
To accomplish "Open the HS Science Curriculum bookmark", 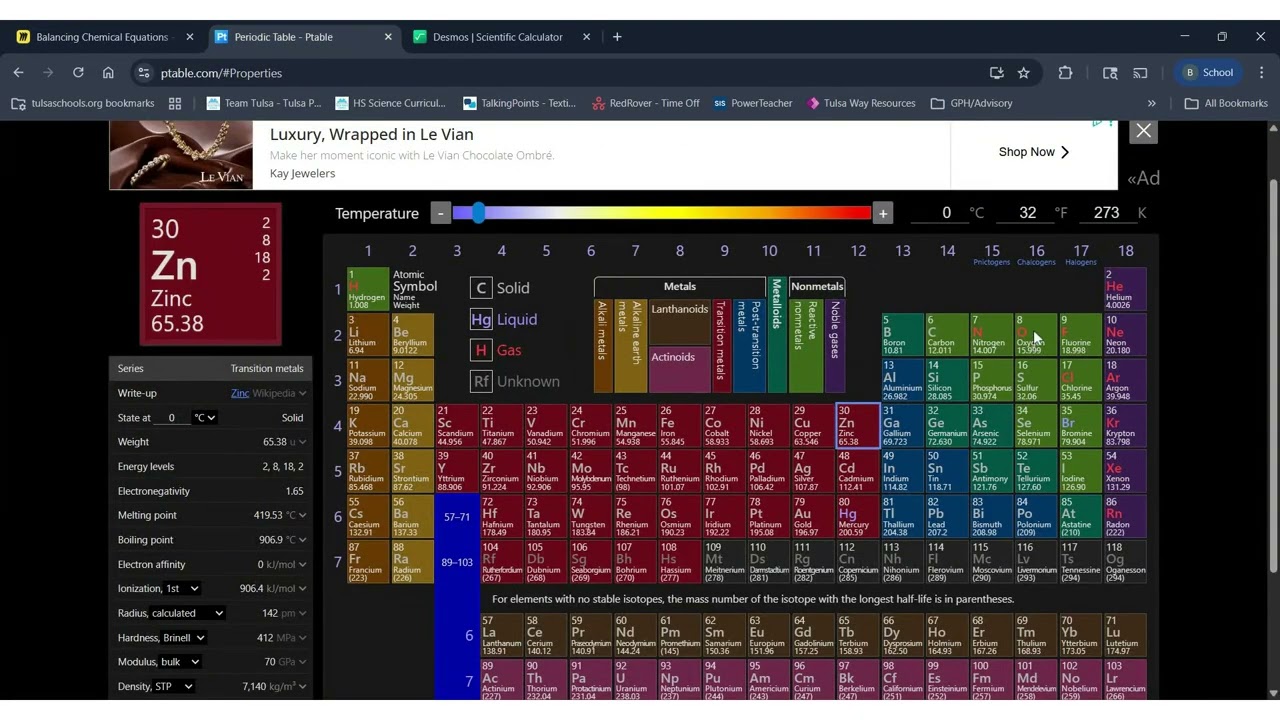I will click(391, 103).
